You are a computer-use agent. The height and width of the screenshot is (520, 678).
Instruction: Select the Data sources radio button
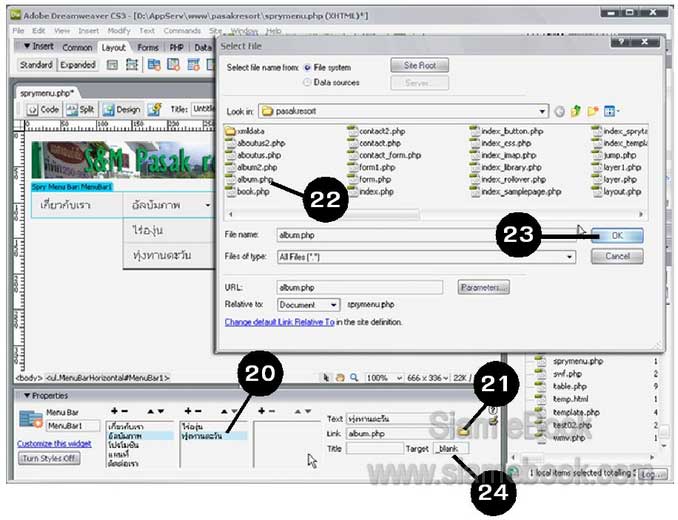[x=307, y=82]
